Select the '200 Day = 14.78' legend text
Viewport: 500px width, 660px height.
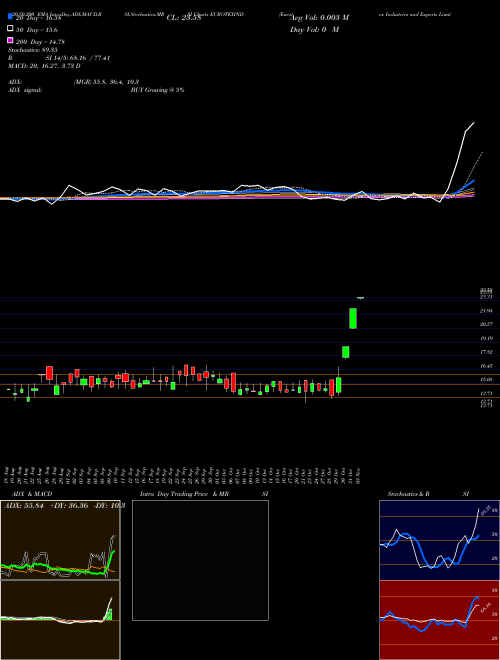tap(40, 42)
